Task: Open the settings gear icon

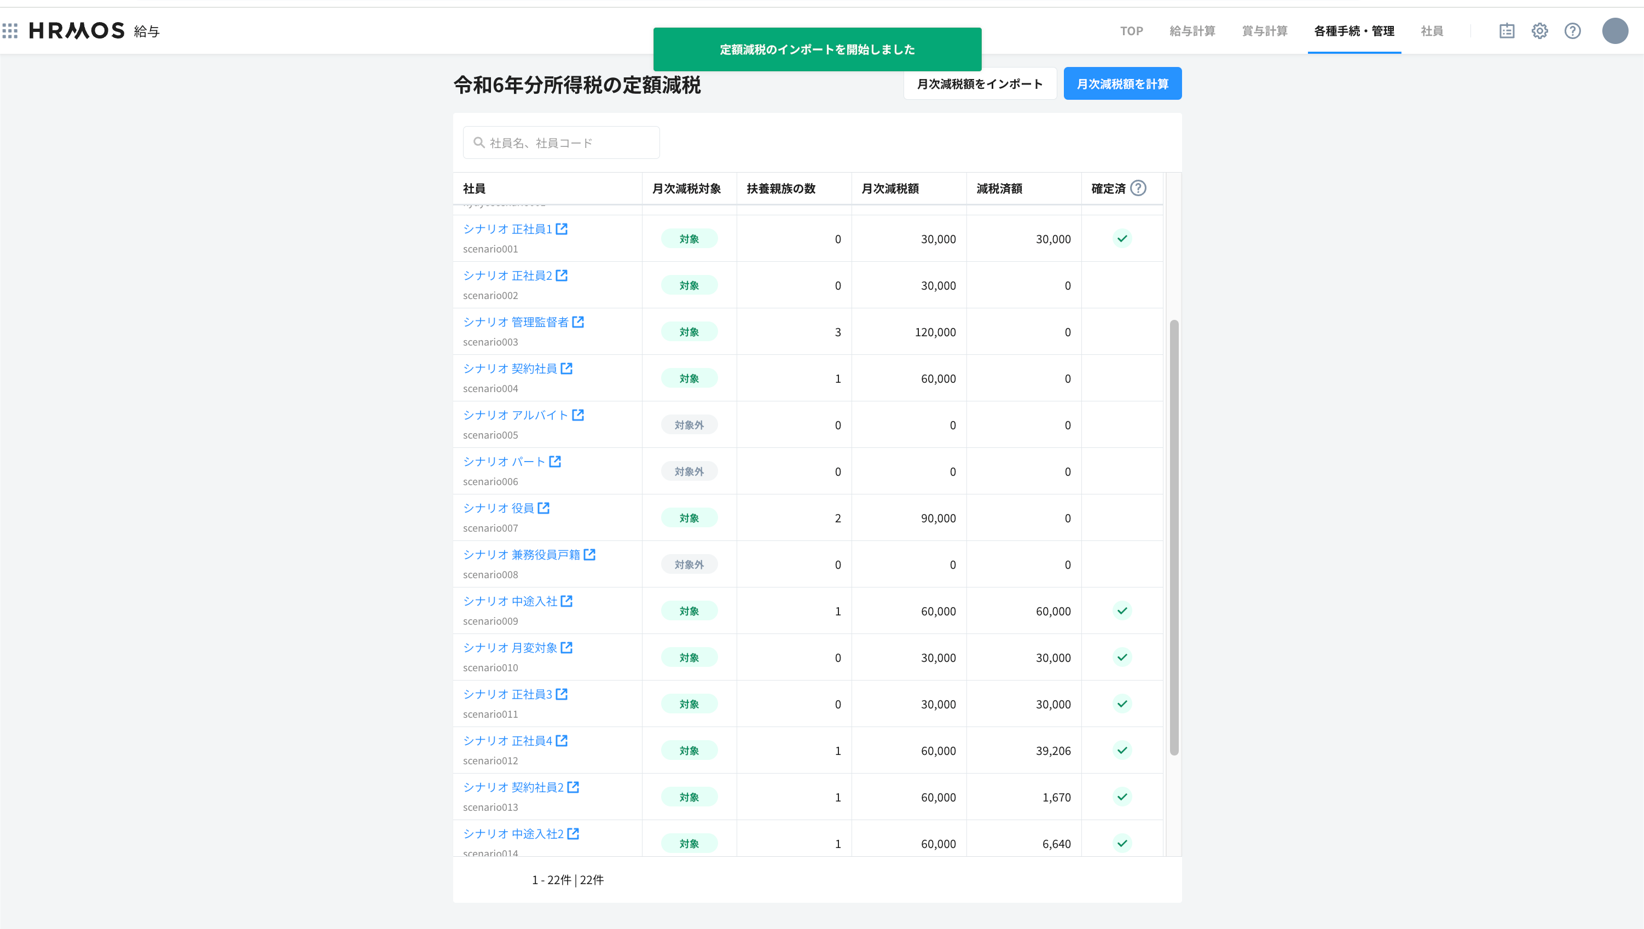Action: tap(1539, 31)
